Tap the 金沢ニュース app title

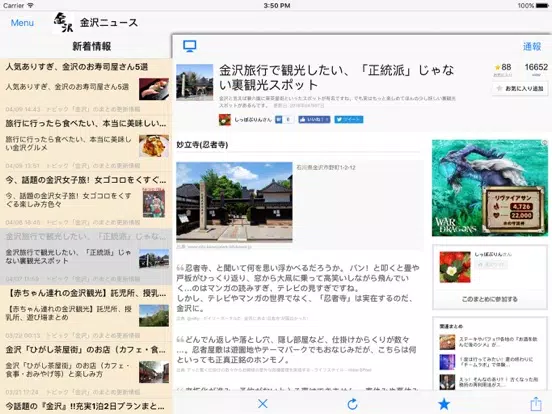(x=109, y=23)
